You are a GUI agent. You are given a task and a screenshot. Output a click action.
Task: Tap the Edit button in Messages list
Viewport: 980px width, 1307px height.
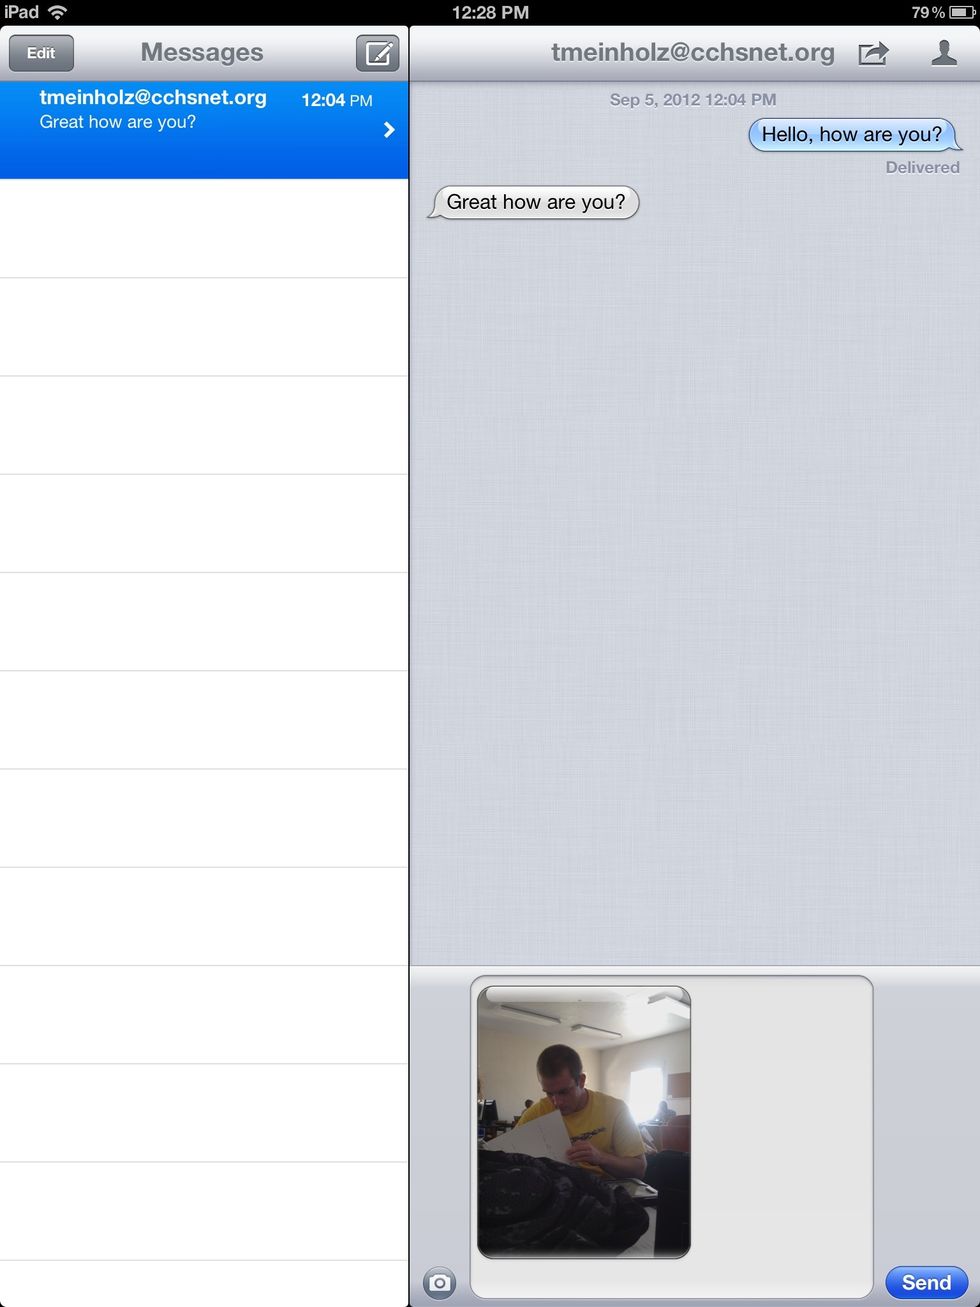(41, 53)
